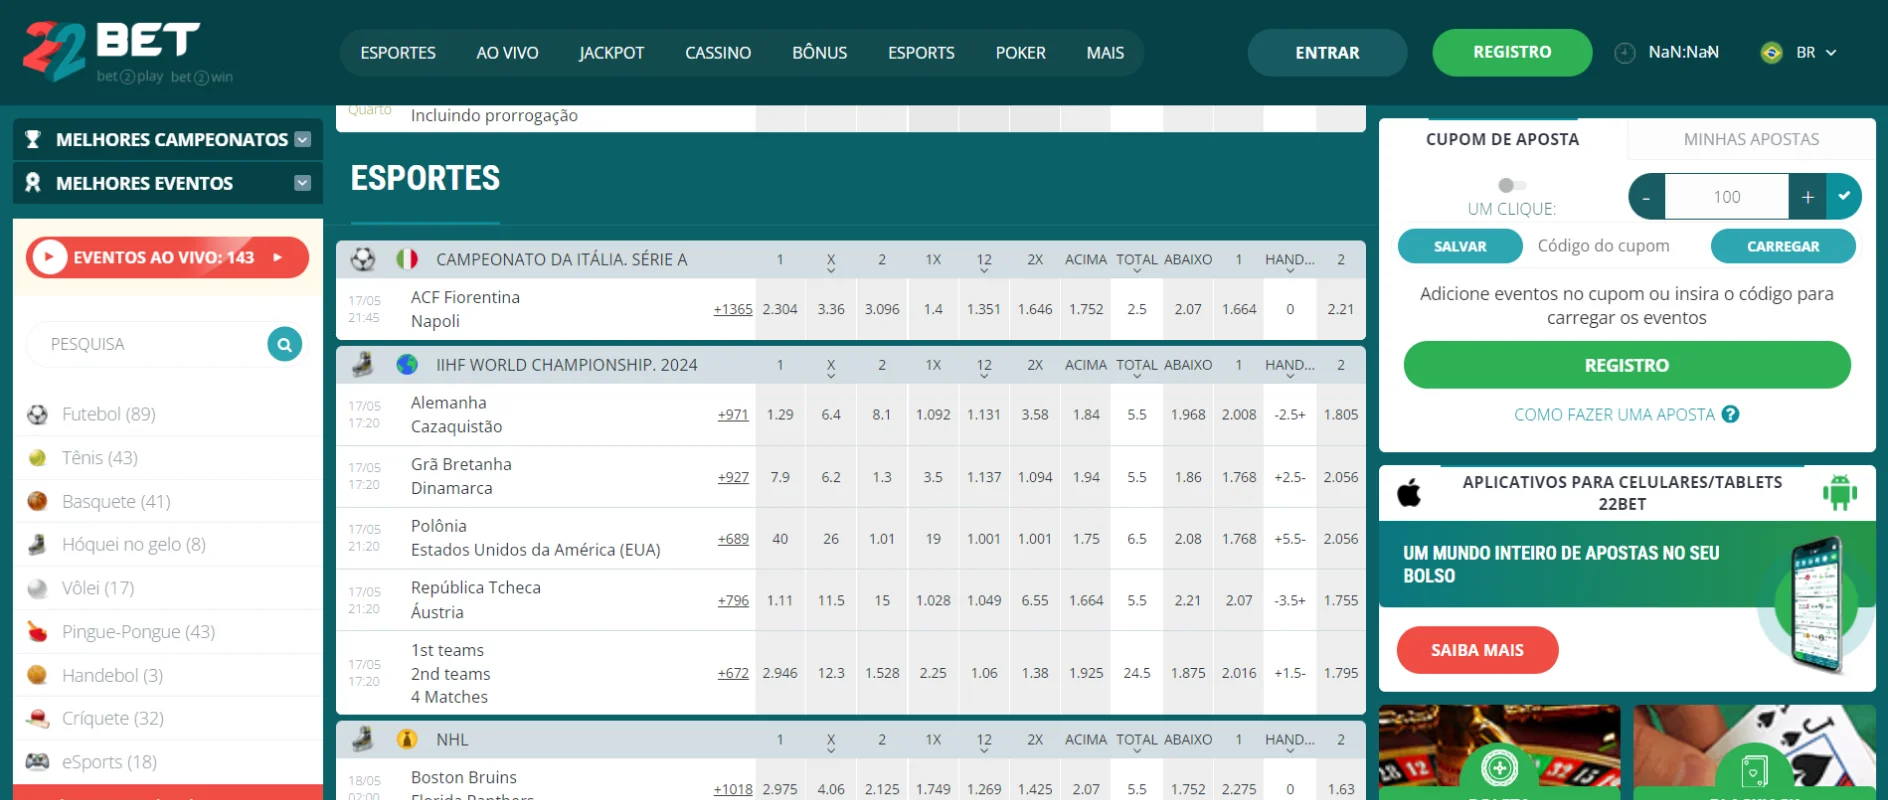Select the Hóquei no gelo skate icon
The width and height of the screenshot is (1888, 800).
[37, 545]
